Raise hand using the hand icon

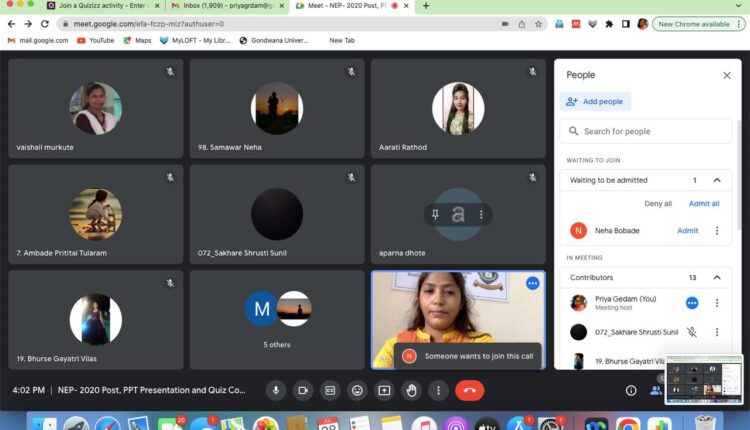tap(411, 391)
